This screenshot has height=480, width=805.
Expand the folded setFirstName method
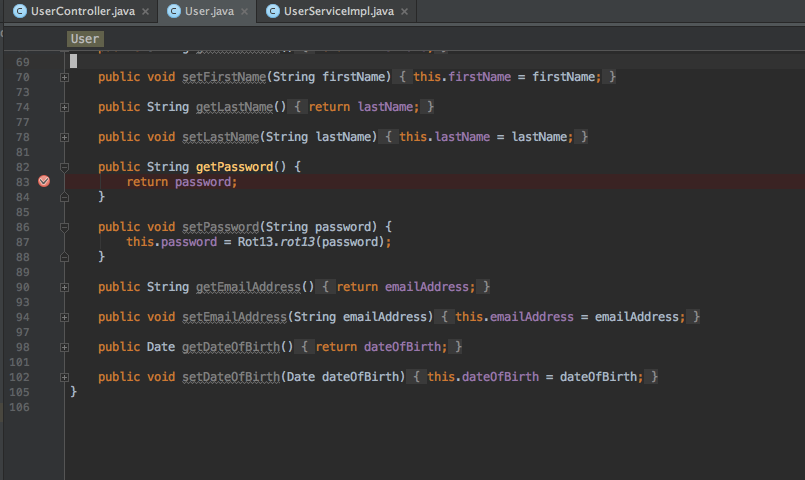pos(64,77)
